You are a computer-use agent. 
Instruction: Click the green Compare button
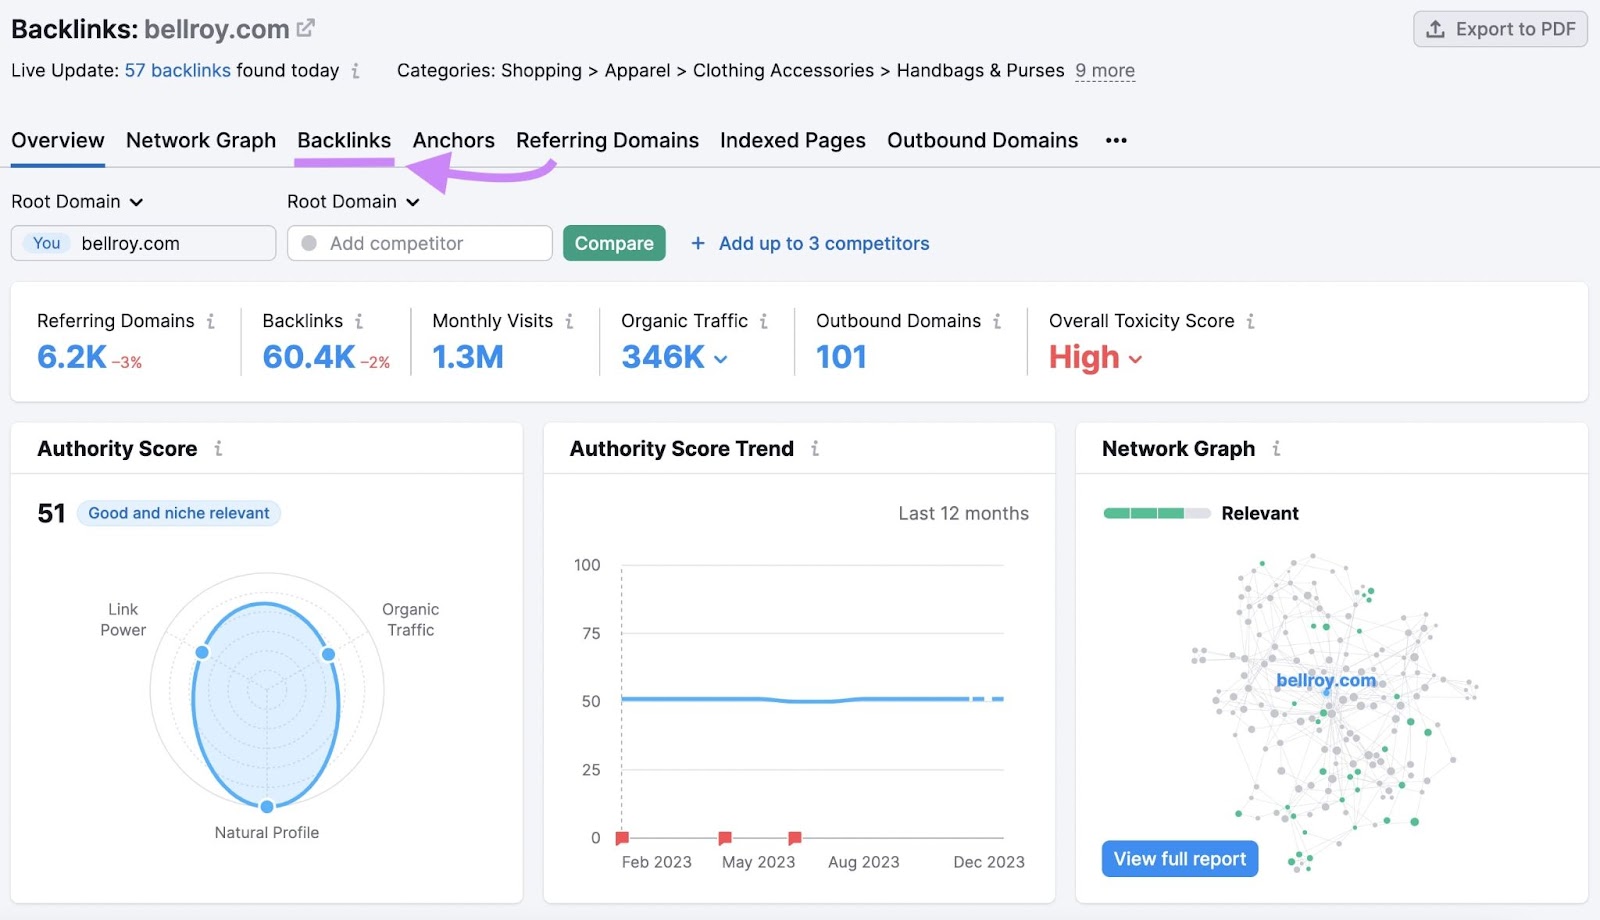(x=614, y=243)
